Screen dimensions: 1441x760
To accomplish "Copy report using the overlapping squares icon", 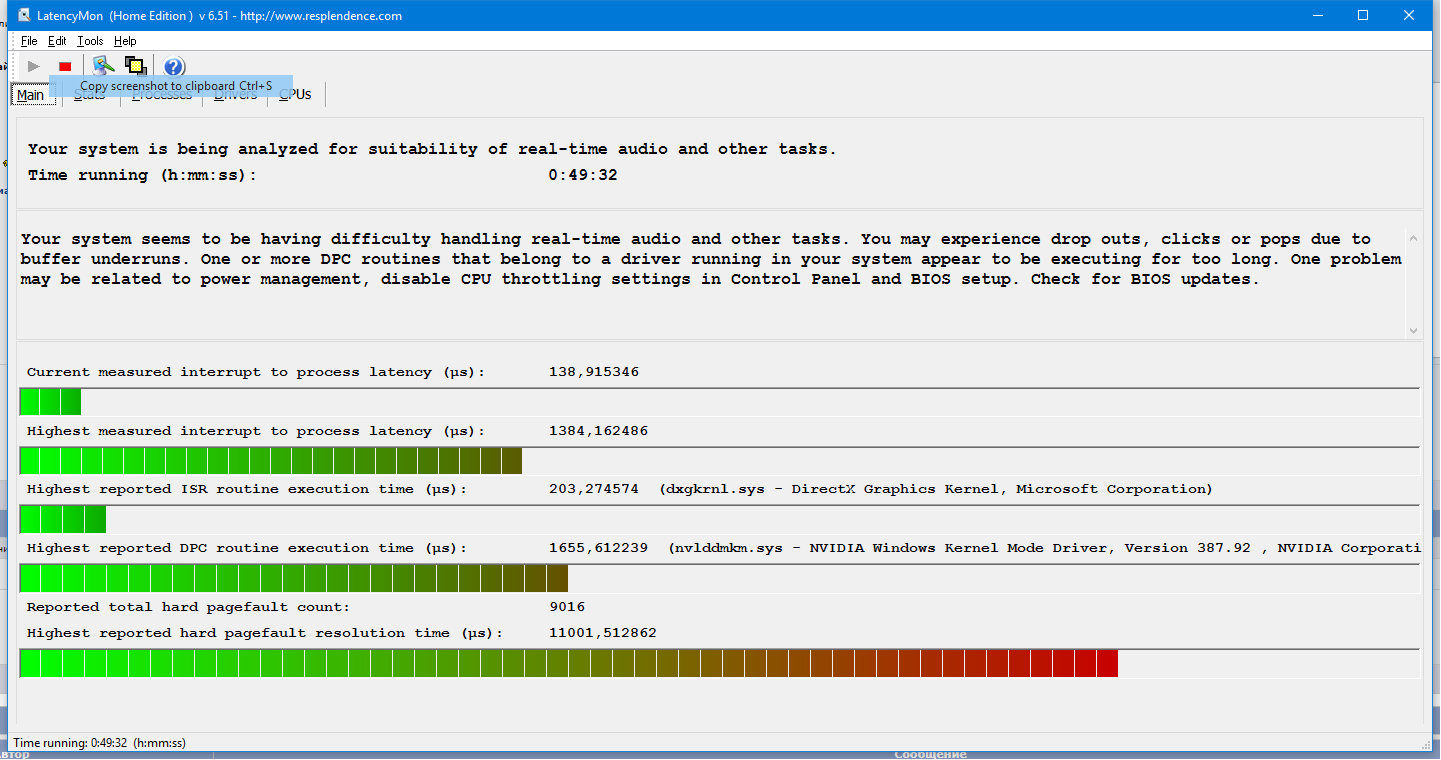I will click(135, 66).
